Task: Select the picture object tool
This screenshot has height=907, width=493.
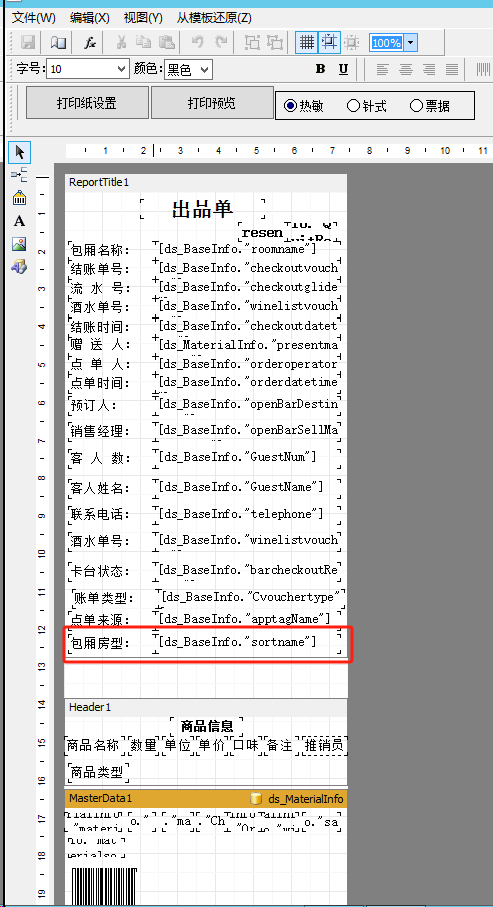Action: point(20,244)
